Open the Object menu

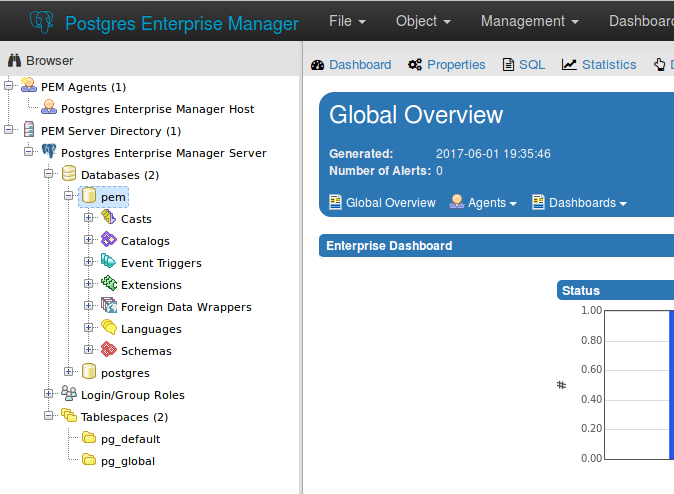(423, 21)
